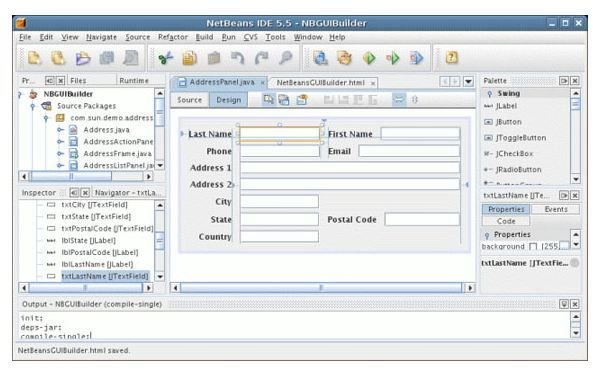Click the Find magnifier toolbar icon

[286, 58]
